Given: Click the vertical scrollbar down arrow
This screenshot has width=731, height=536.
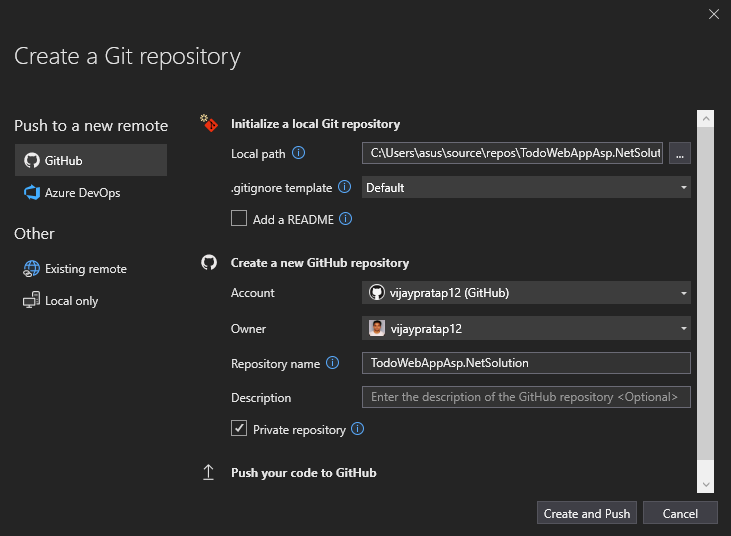Looking at the screenshot, I should (706, 485).
